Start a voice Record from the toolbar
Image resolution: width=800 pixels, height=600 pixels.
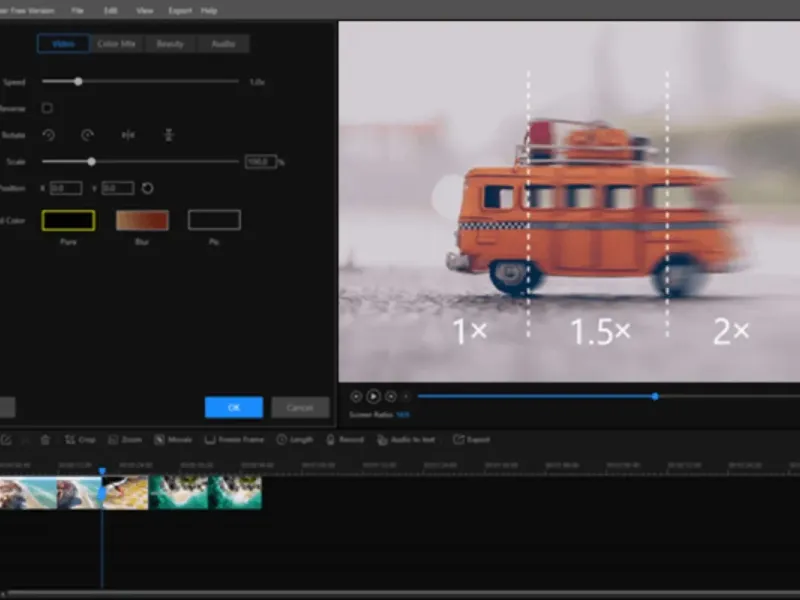click(344, 439)
